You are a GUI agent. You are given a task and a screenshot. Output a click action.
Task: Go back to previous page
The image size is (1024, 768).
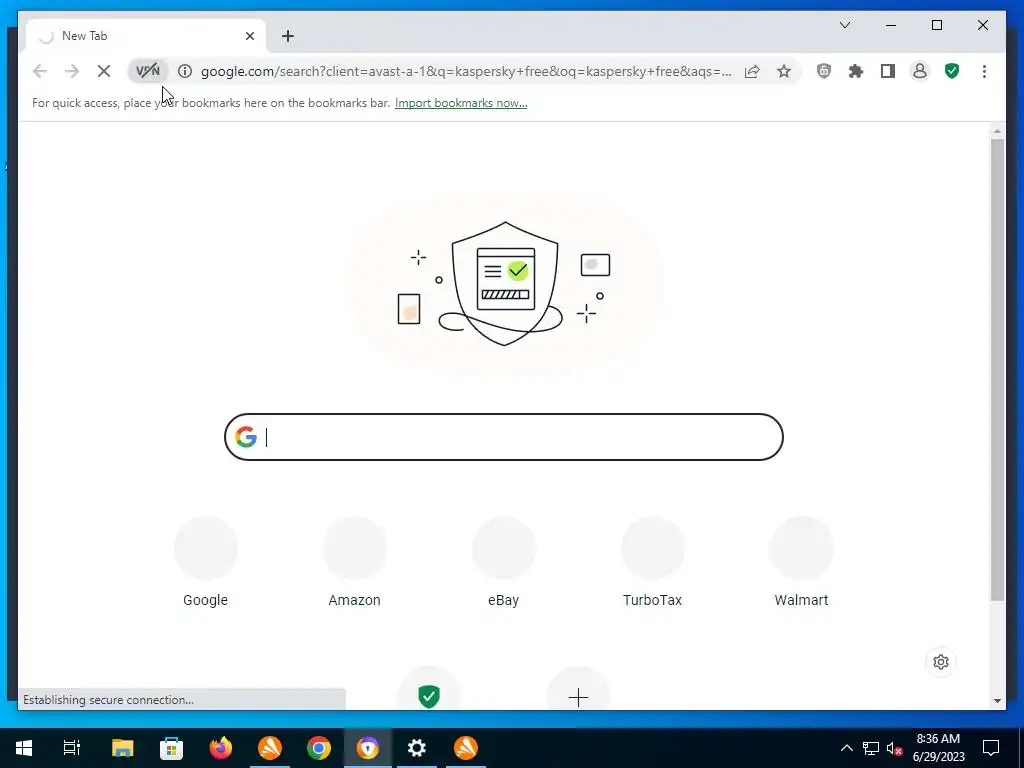(x=40, y=71)
